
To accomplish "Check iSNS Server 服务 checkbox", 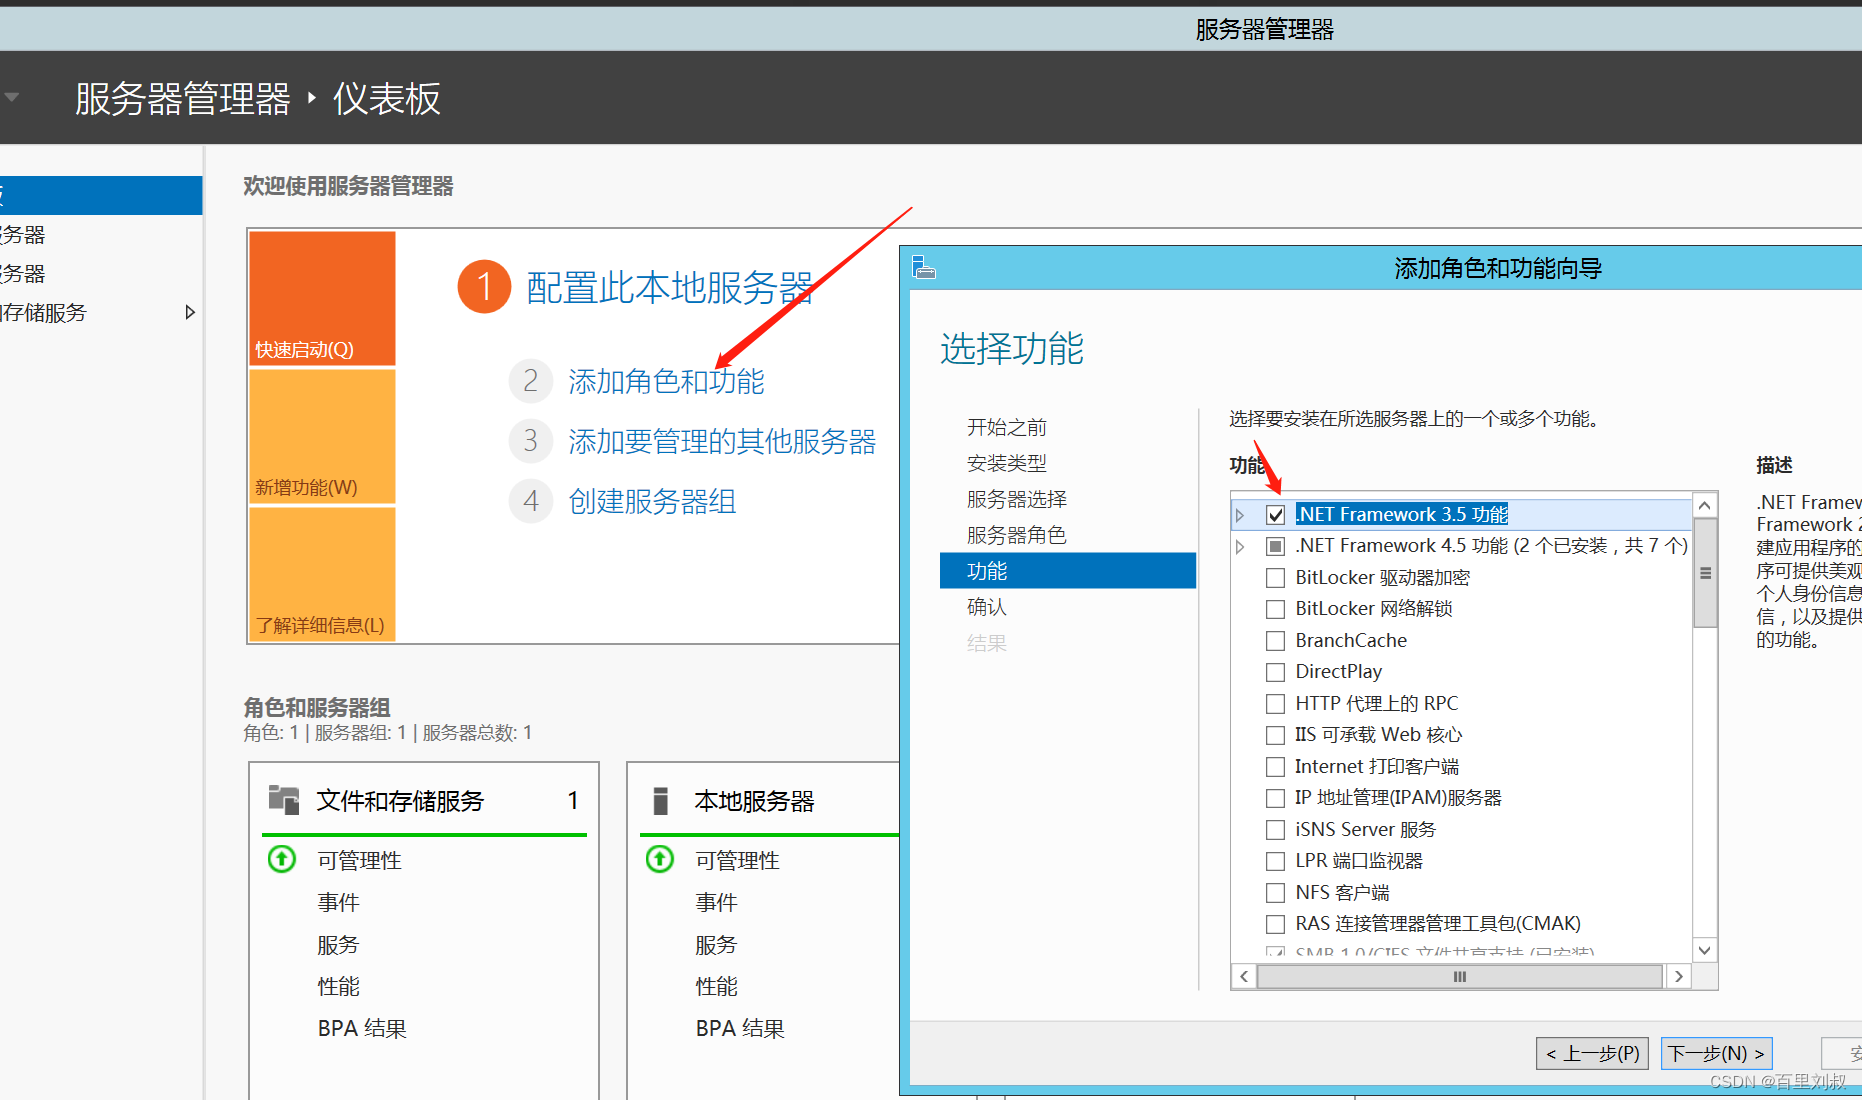I will click(x=1275, y=830).
